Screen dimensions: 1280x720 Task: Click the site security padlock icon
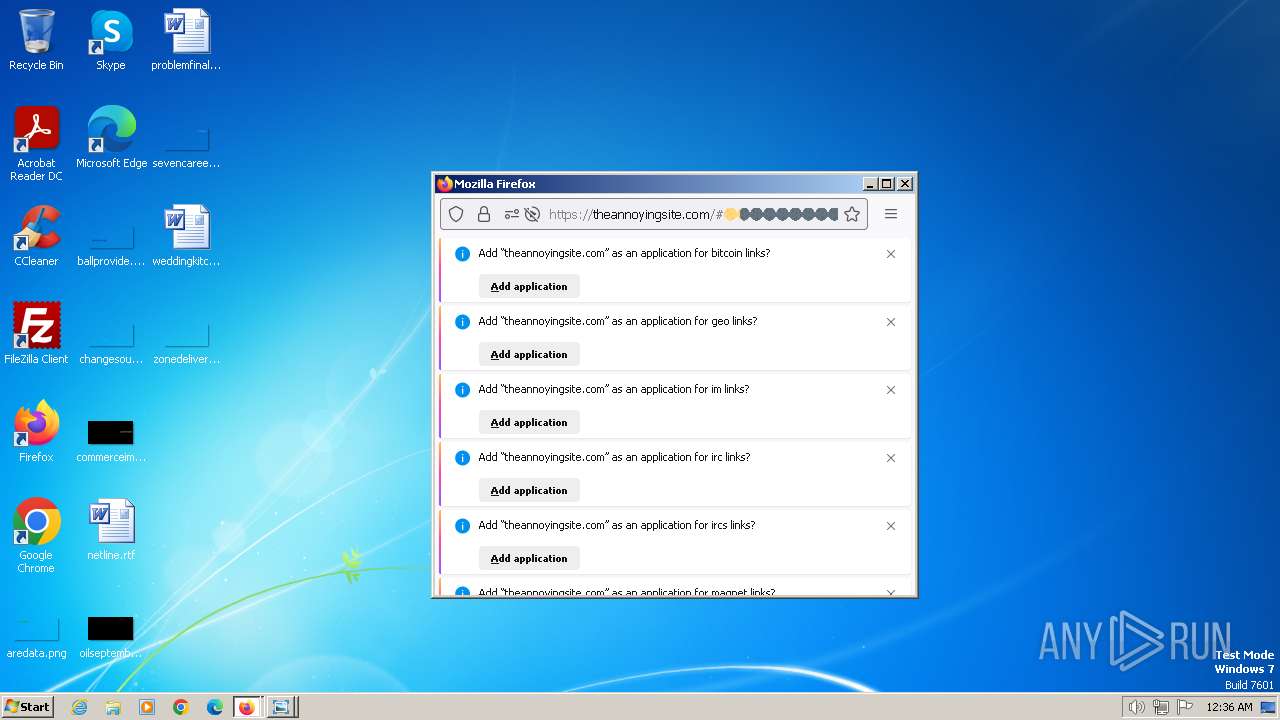pos(484,214)
